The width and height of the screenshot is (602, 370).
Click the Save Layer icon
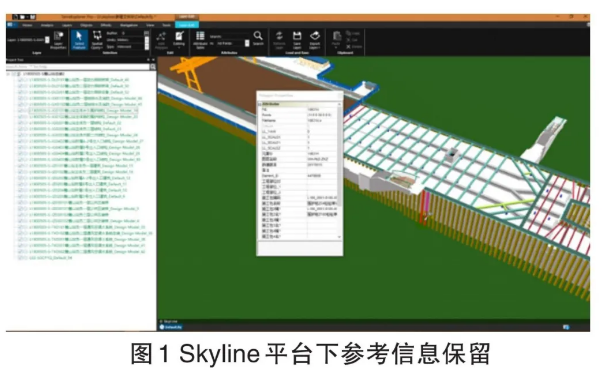pyautogui.click(x=297, y=40)
